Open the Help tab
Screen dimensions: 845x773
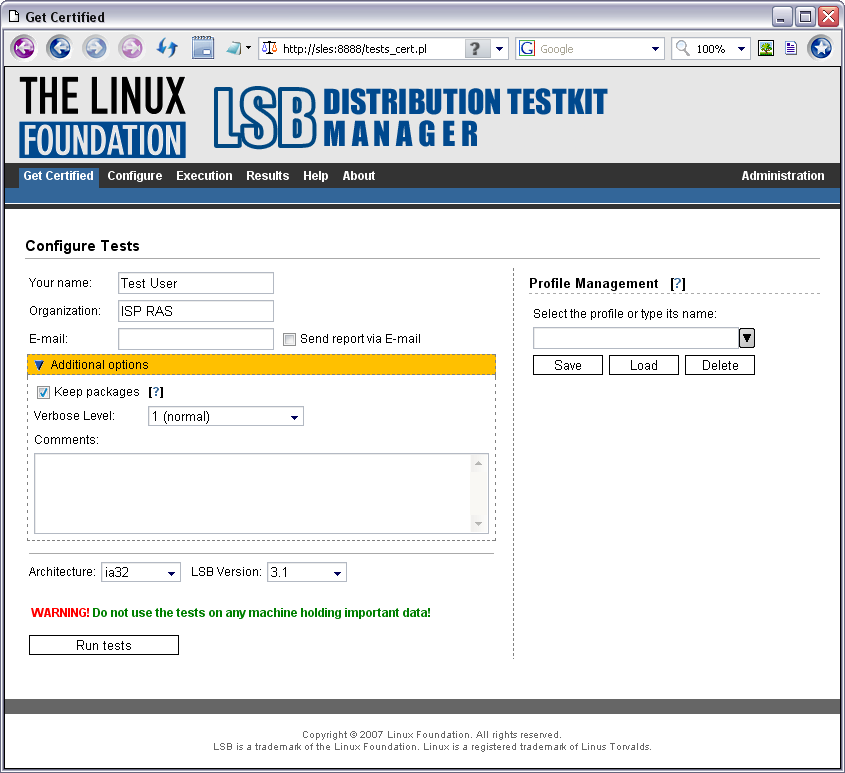click(316, 176)
